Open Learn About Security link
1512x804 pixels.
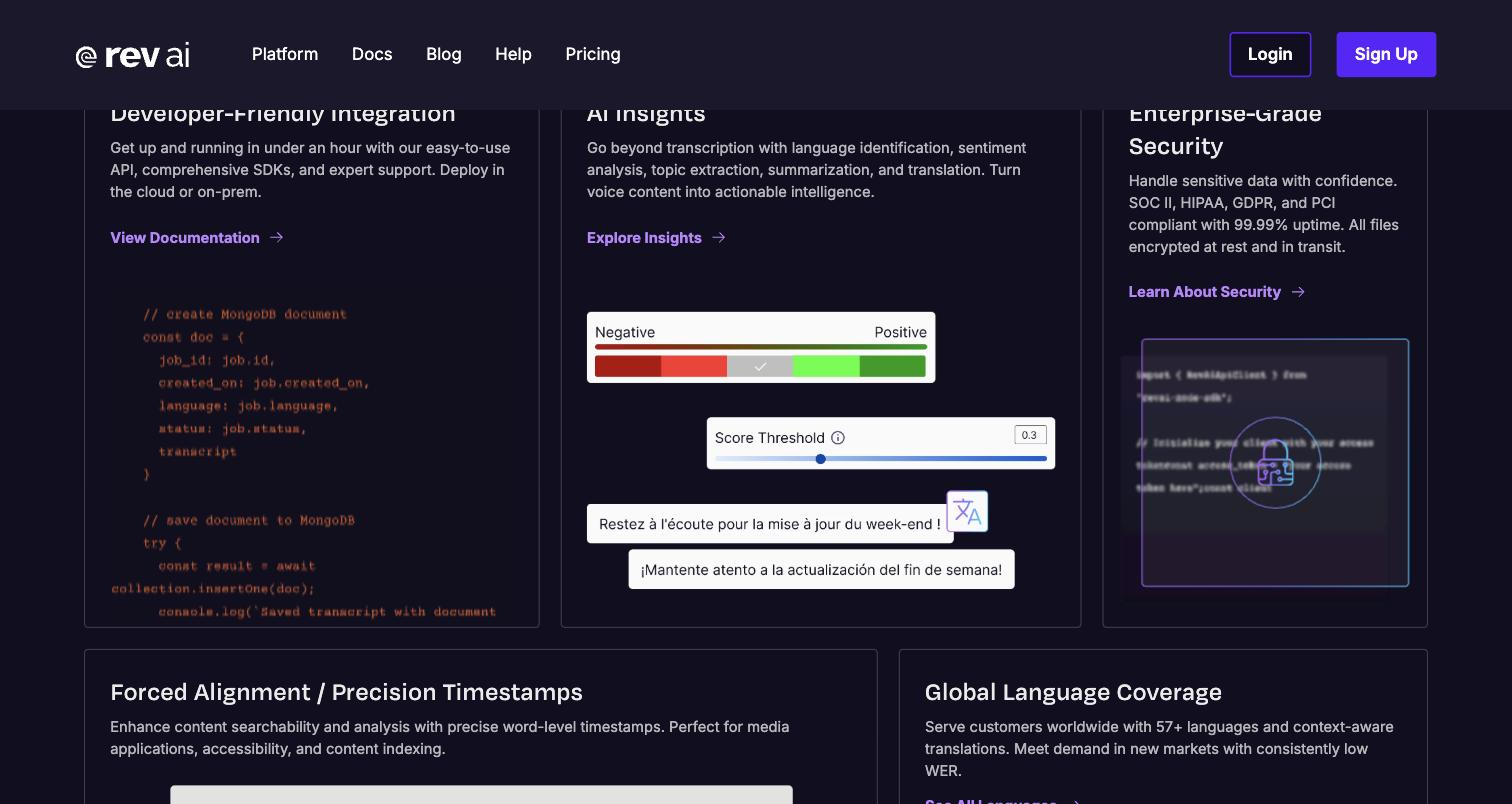point(1205,291)
